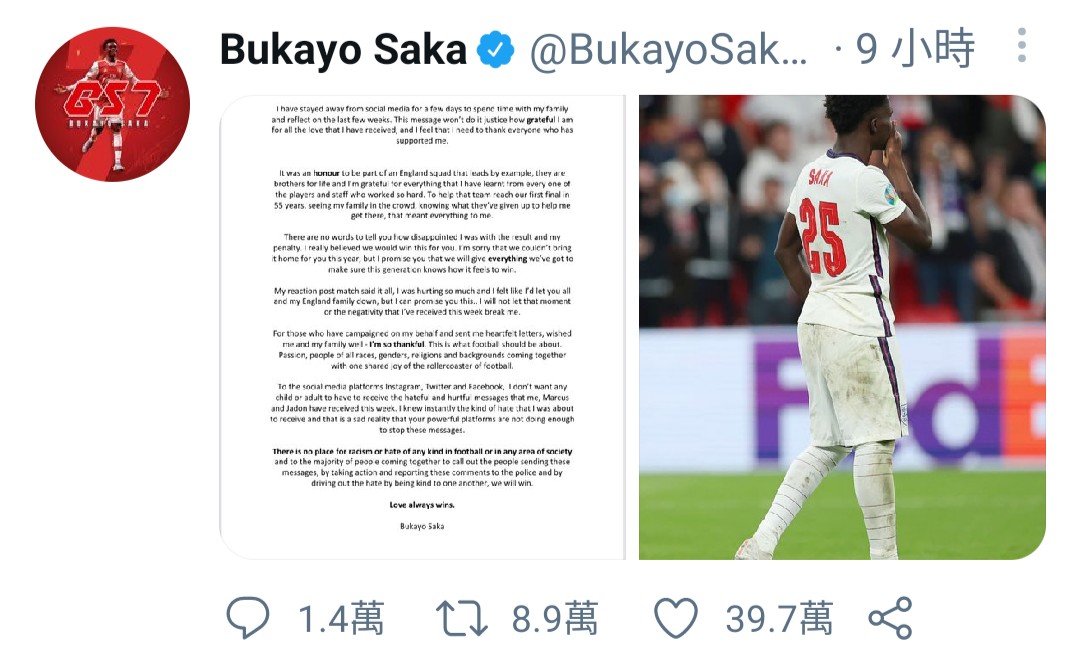The width and height of the screenshot is (1080, 672).
Task: Click the blue verified badge
Action: 496,50
